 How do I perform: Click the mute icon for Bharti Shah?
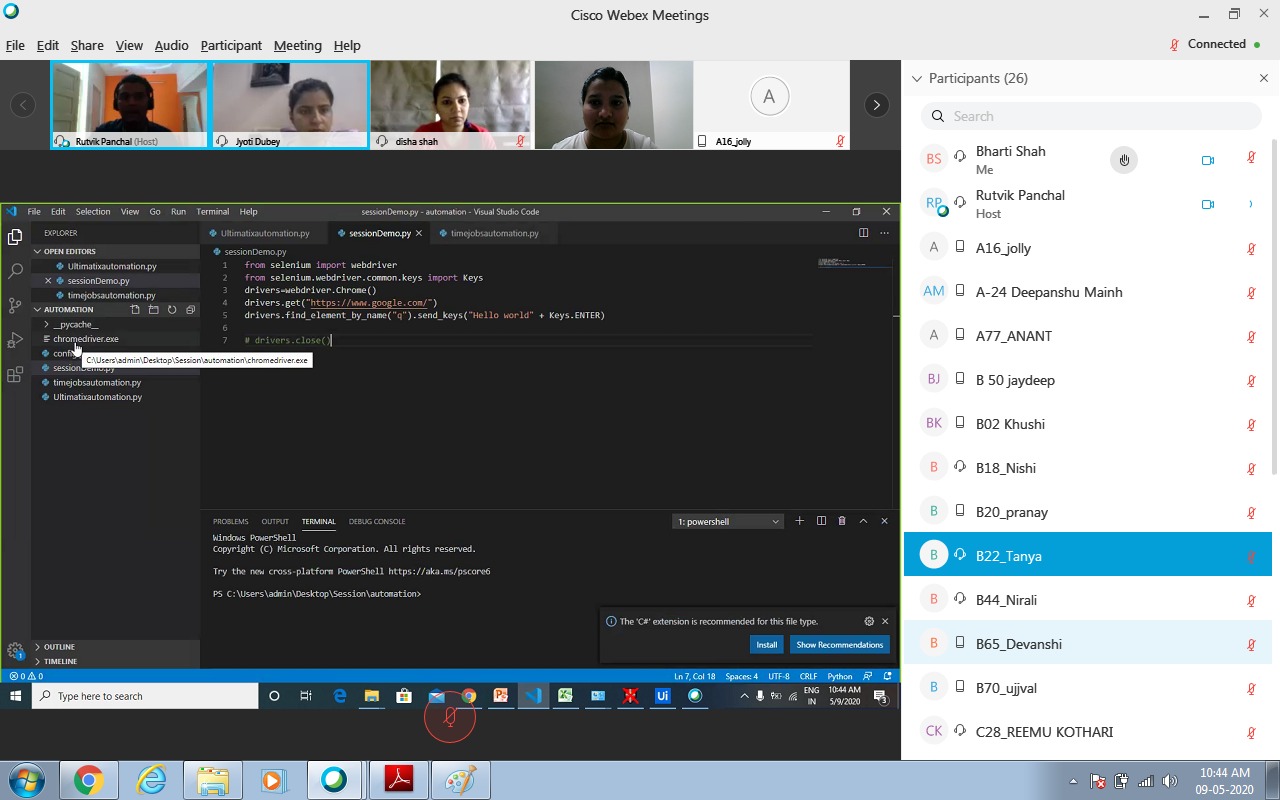click(1251, 158)
